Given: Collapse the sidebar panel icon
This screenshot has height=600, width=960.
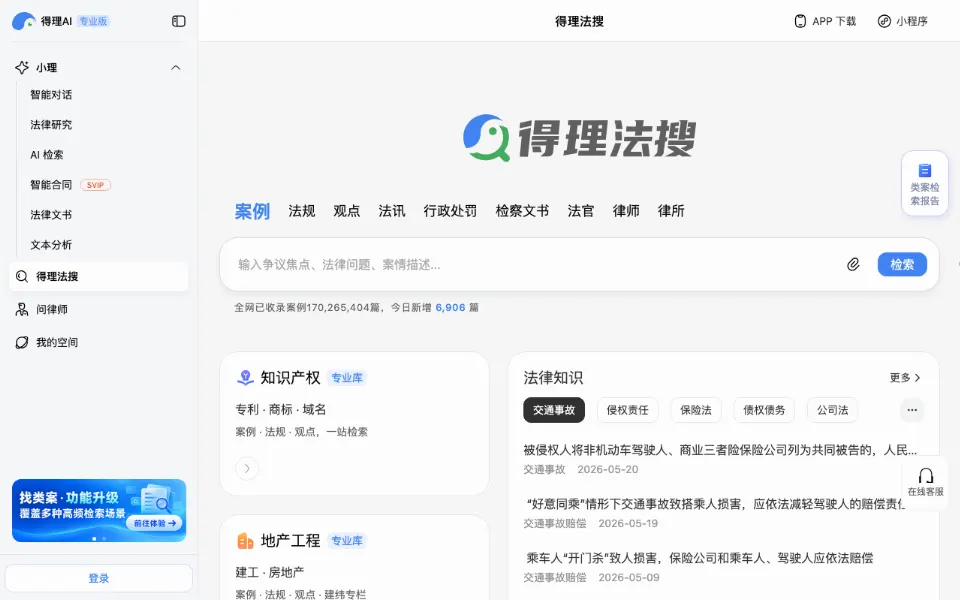Looking at the screenshot, I should click(x=178, y=21).
